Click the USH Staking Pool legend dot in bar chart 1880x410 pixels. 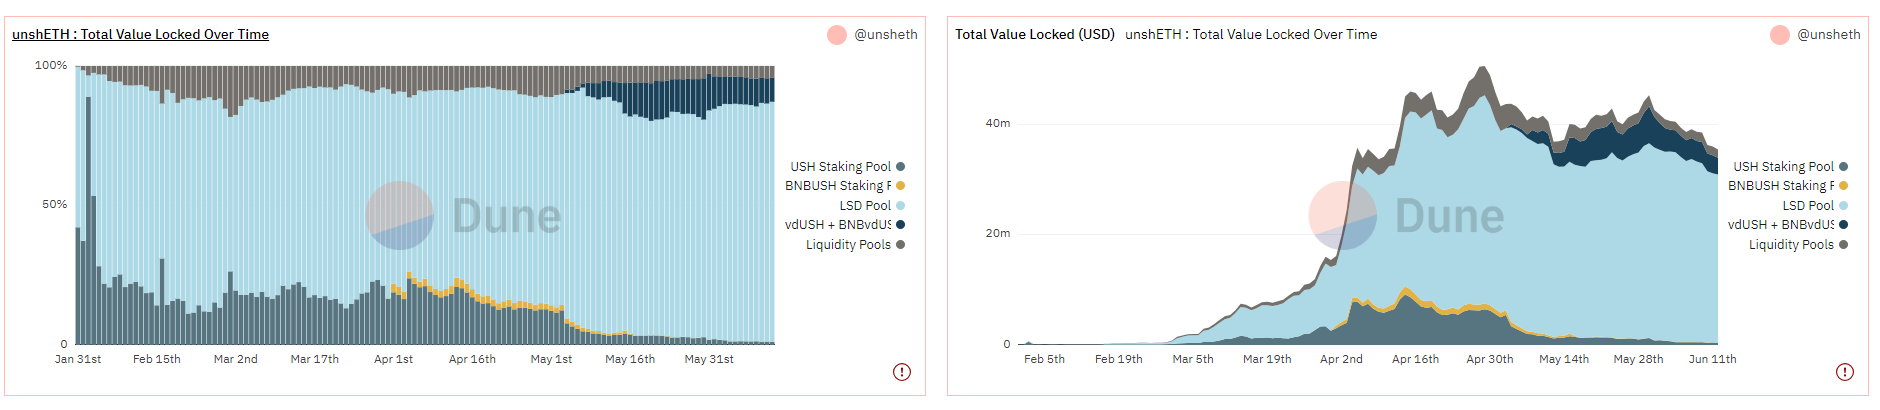(x=901, y=167)
